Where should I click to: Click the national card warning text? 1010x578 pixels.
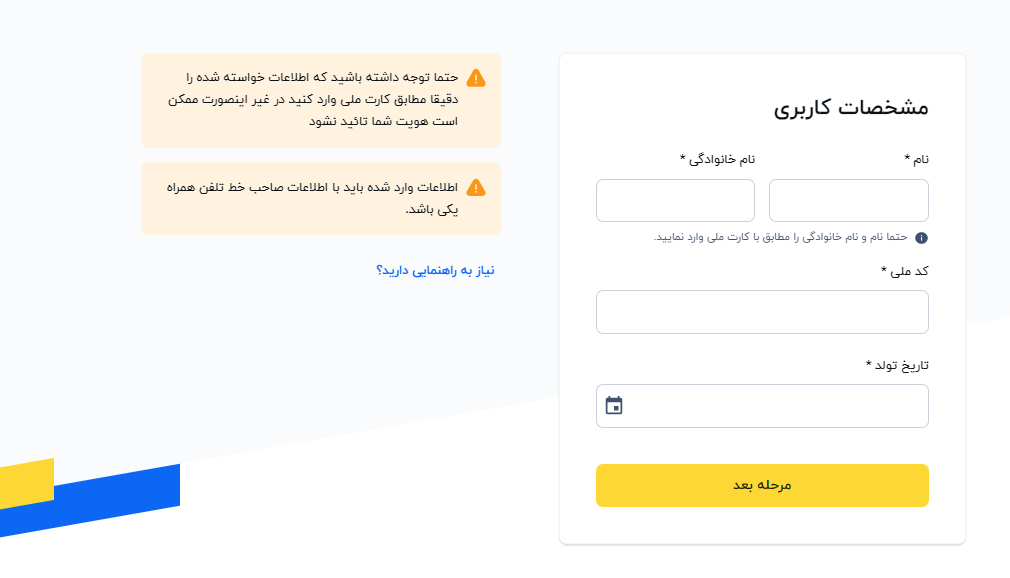tap(313, 99)
